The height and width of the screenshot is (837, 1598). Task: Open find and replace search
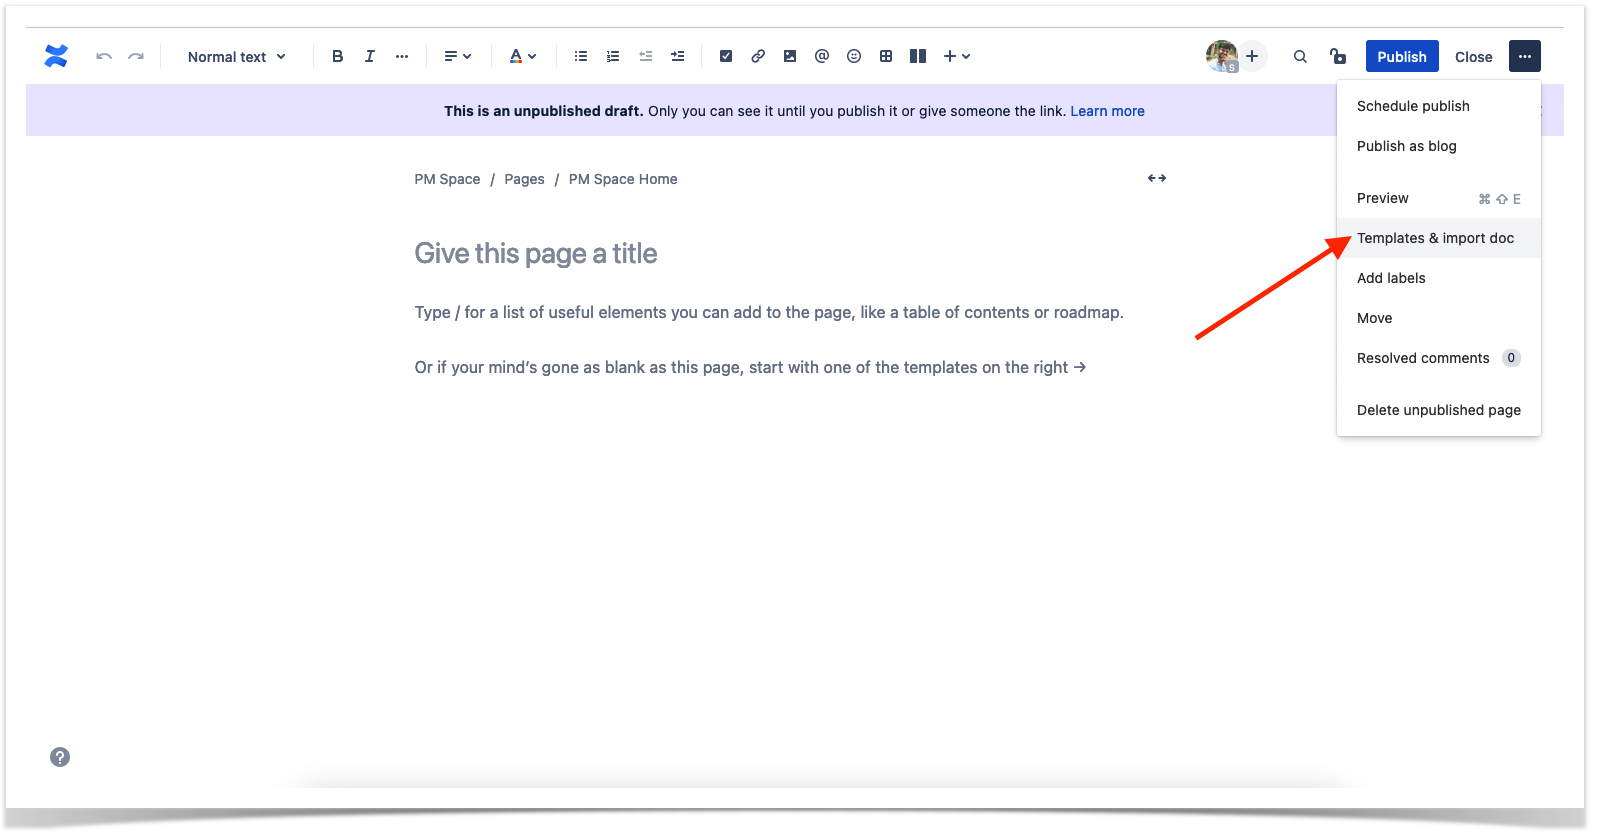click(1300, 56)
